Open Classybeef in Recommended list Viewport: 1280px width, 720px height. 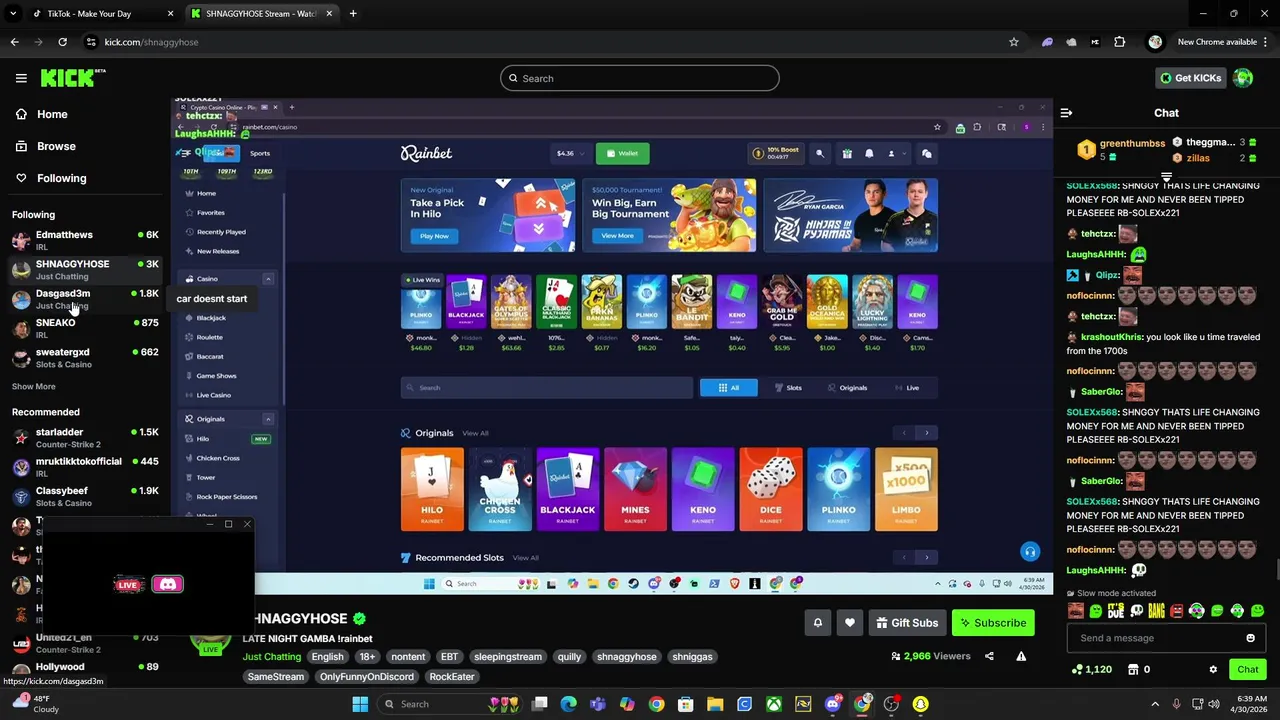85,496
